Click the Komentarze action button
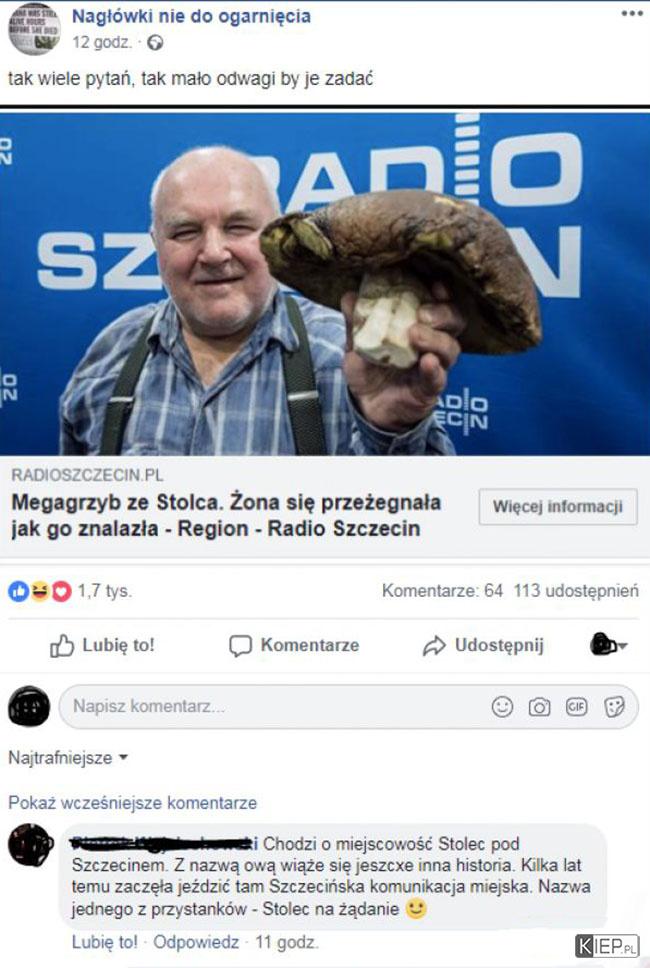 point(294,646)
